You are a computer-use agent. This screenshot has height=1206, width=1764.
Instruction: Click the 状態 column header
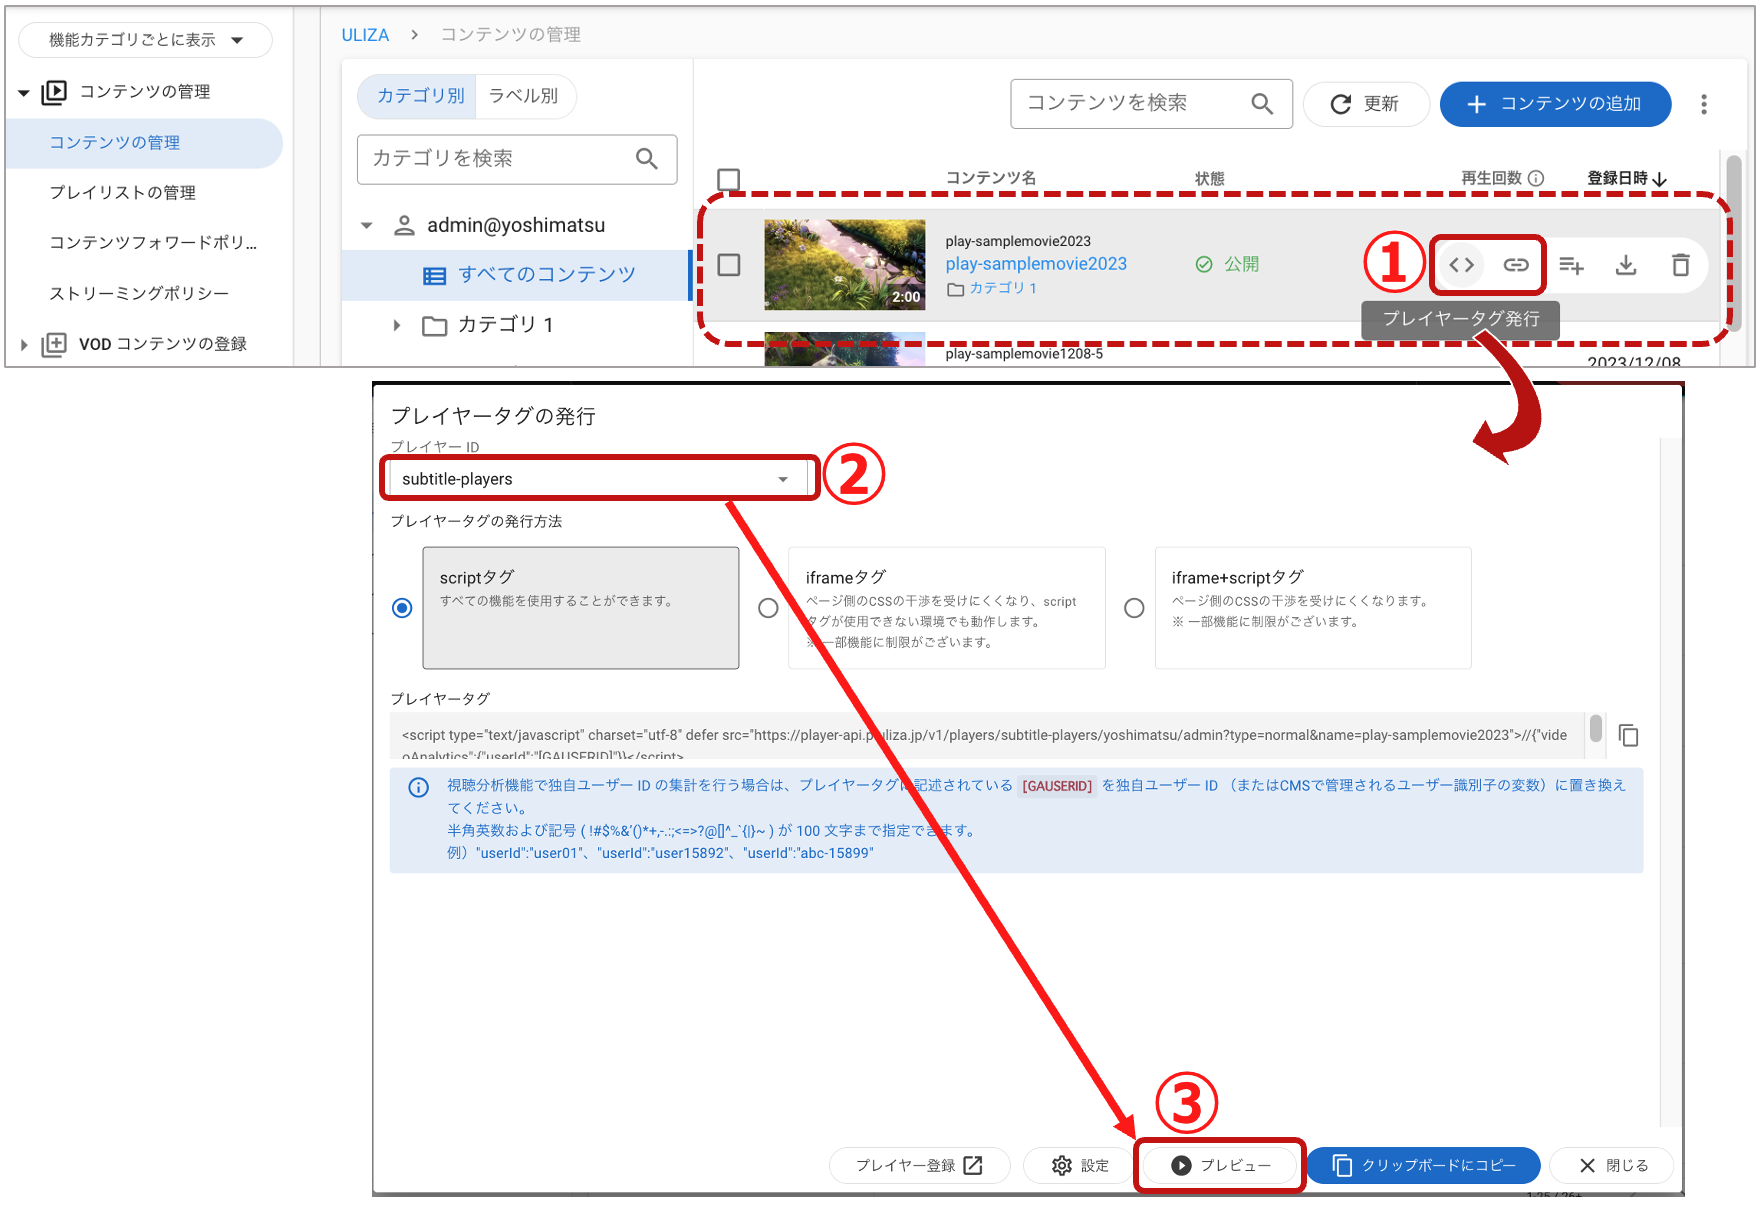[x=1210, y=179]
